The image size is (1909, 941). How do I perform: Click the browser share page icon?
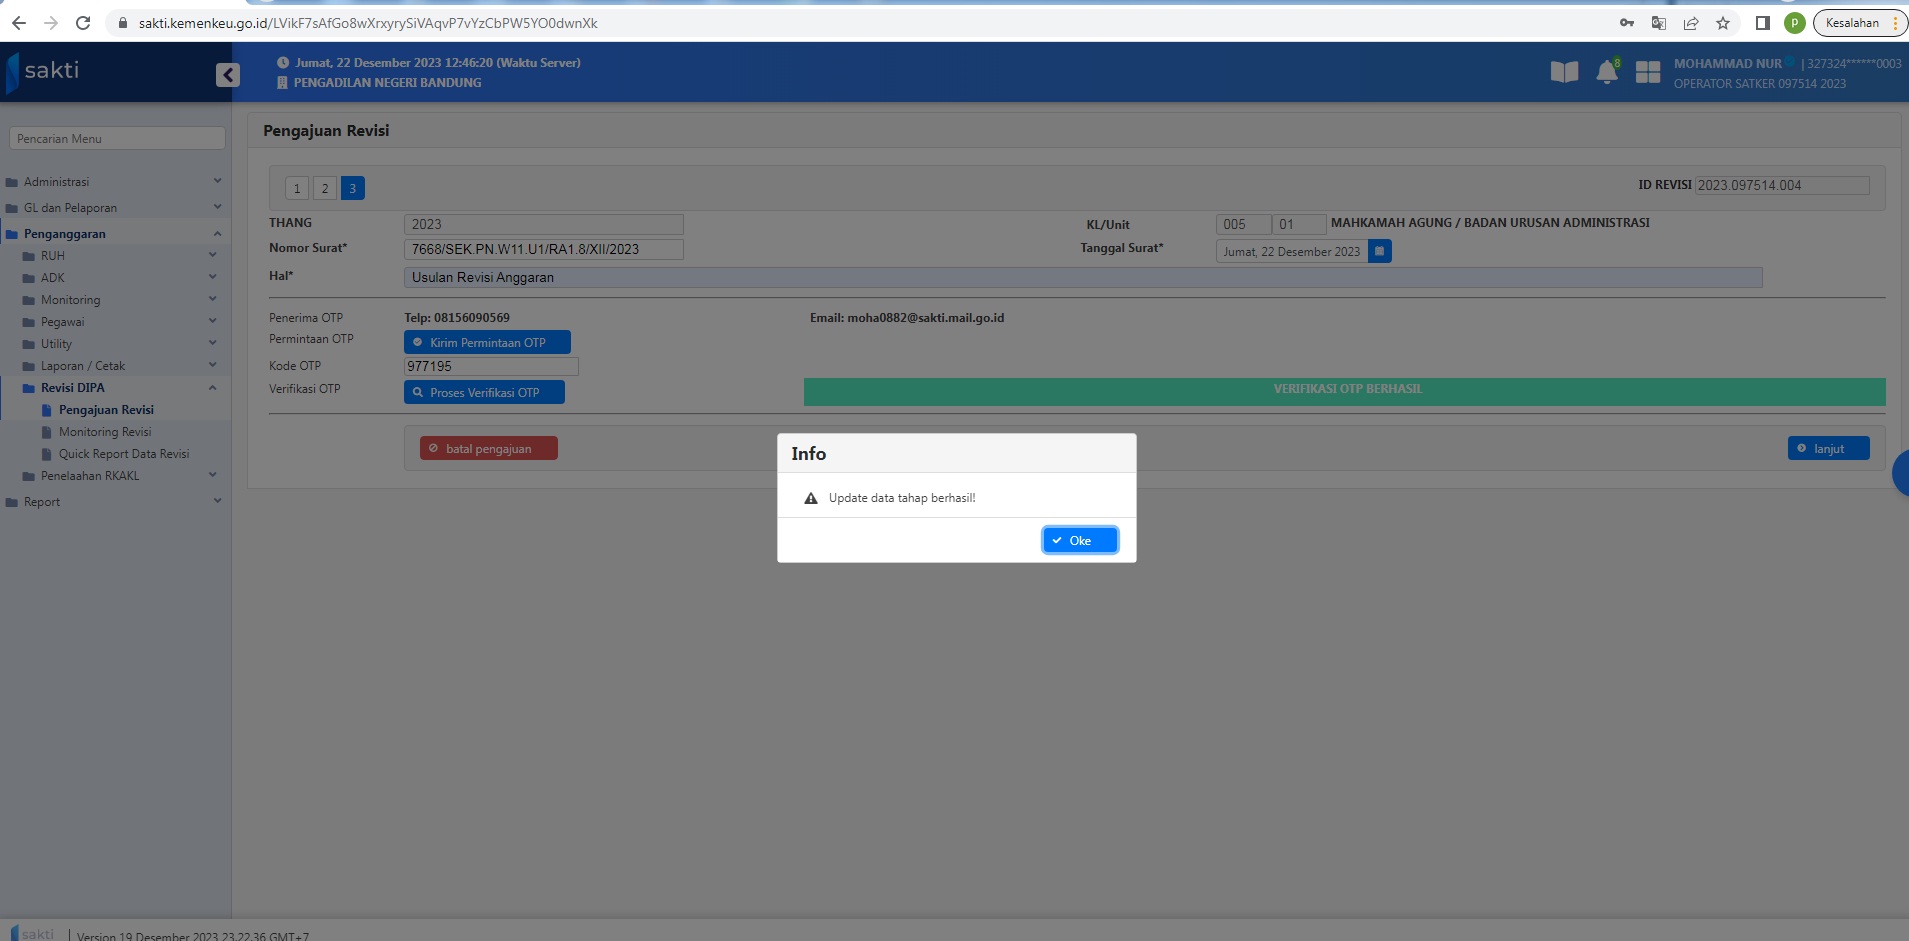click(1691, 23)
